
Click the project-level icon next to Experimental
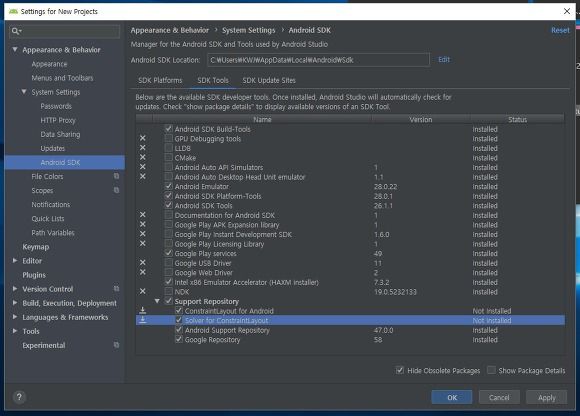[116, 345]
